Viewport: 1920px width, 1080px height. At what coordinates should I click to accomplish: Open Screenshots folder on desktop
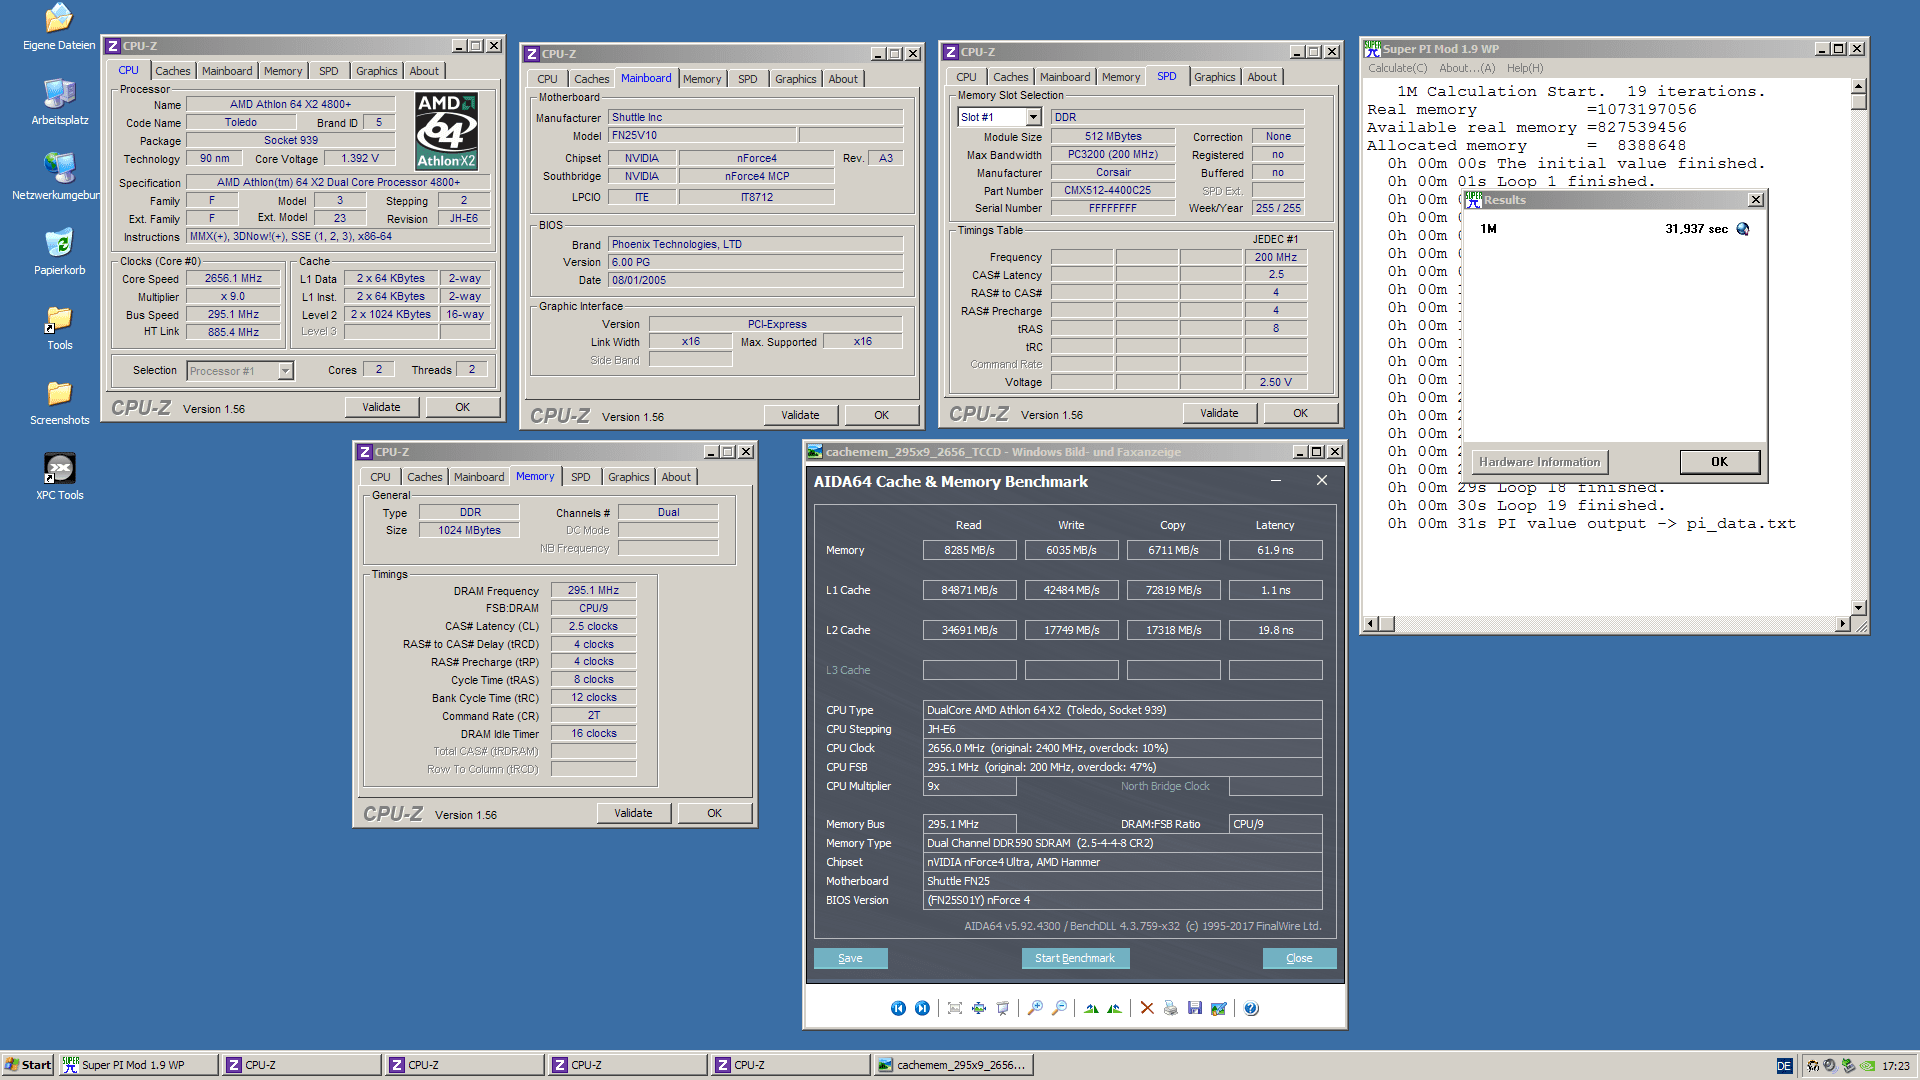59,402
